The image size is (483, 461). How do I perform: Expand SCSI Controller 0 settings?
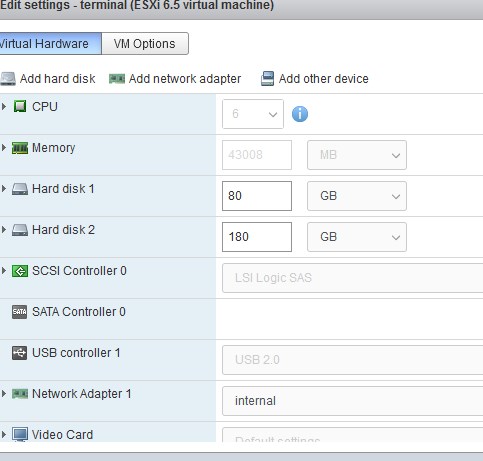coord(4,271)
